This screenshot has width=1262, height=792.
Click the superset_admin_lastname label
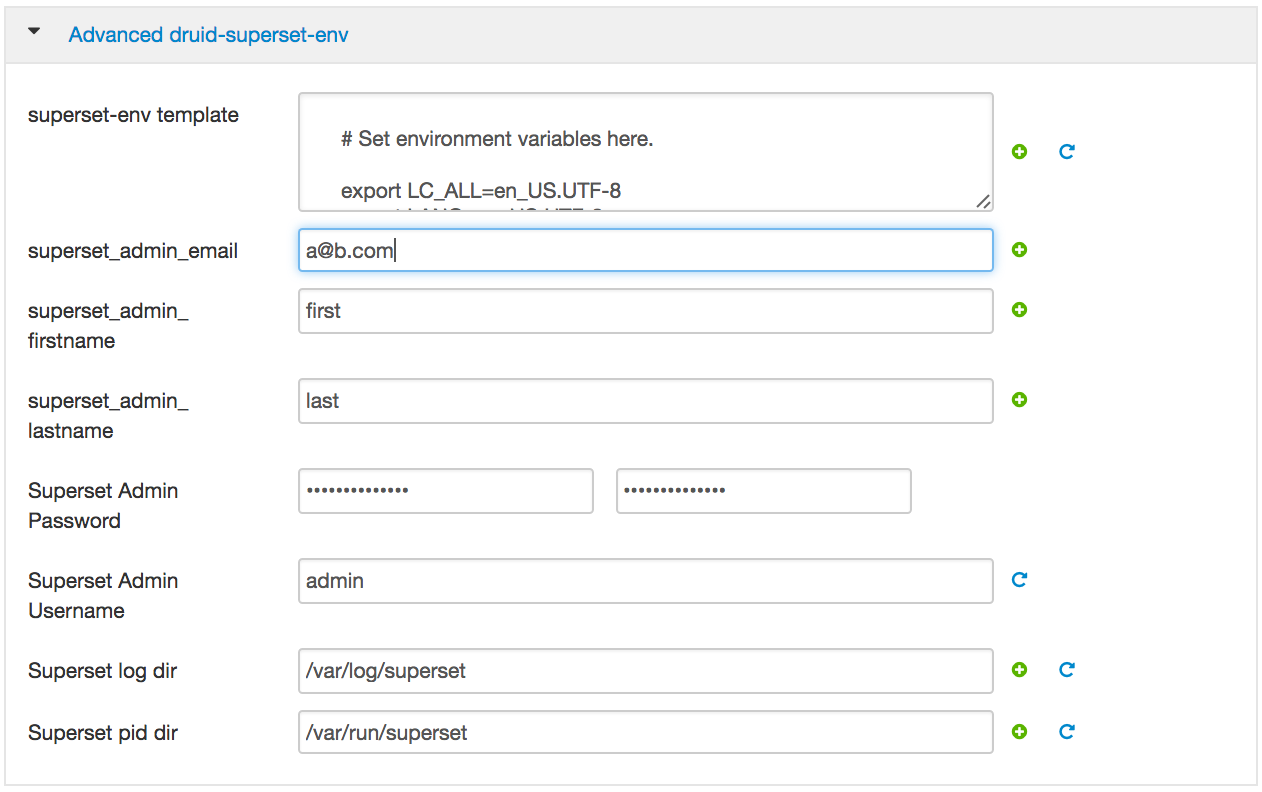click(x=108, y=416)
